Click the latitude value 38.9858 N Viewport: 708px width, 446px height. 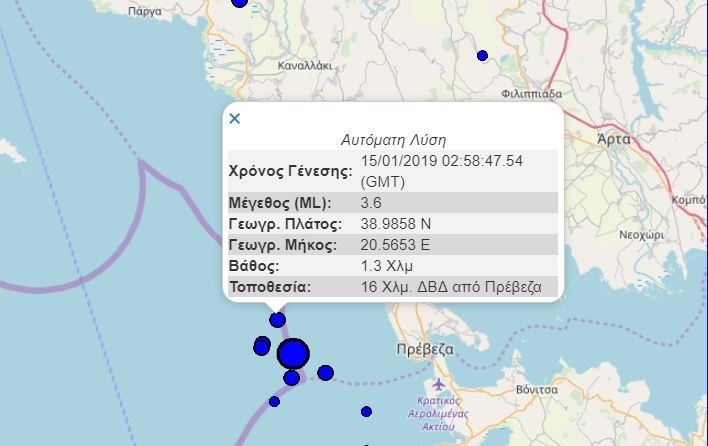[397, 224]
